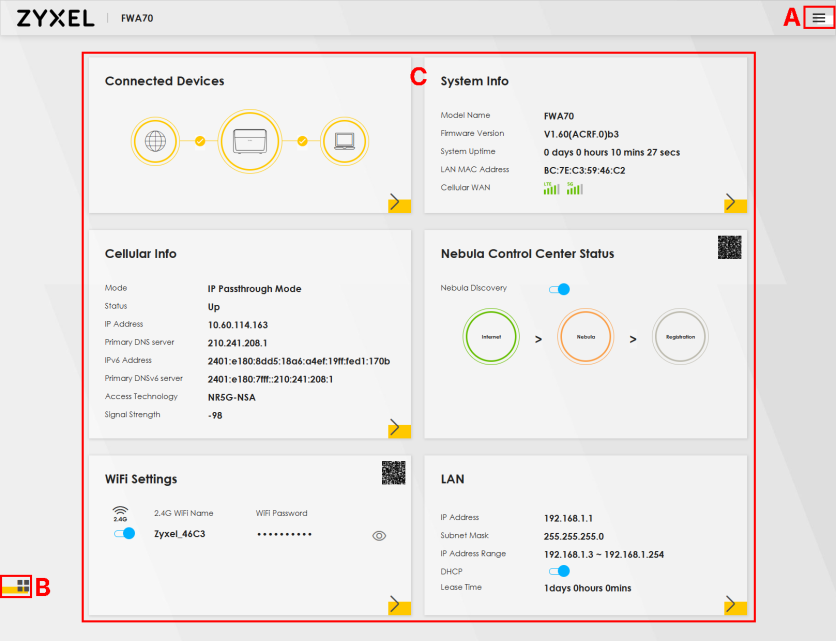
Task: Open the Nebula Control Center QR code
Action: click(x=729, y=248)
